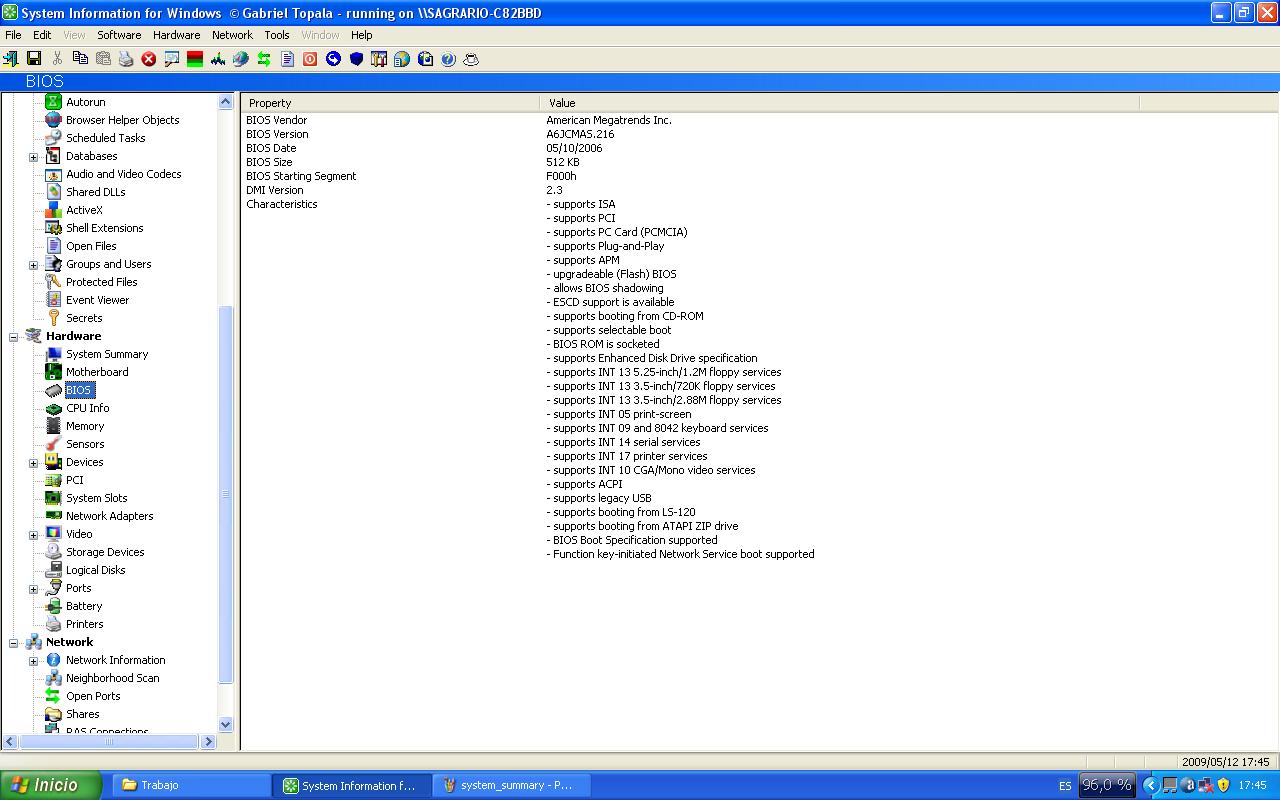The height and width of the screenshot is (800, 1280).
Task: Select Printers in tree
Action: (x=85, y=624)
